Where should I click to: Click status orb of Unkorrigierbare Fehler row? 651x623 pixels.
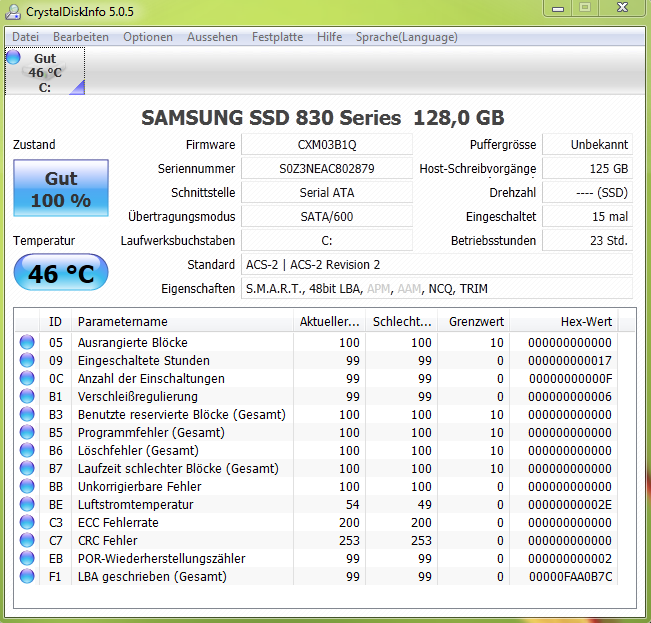[x=27, y=486]
